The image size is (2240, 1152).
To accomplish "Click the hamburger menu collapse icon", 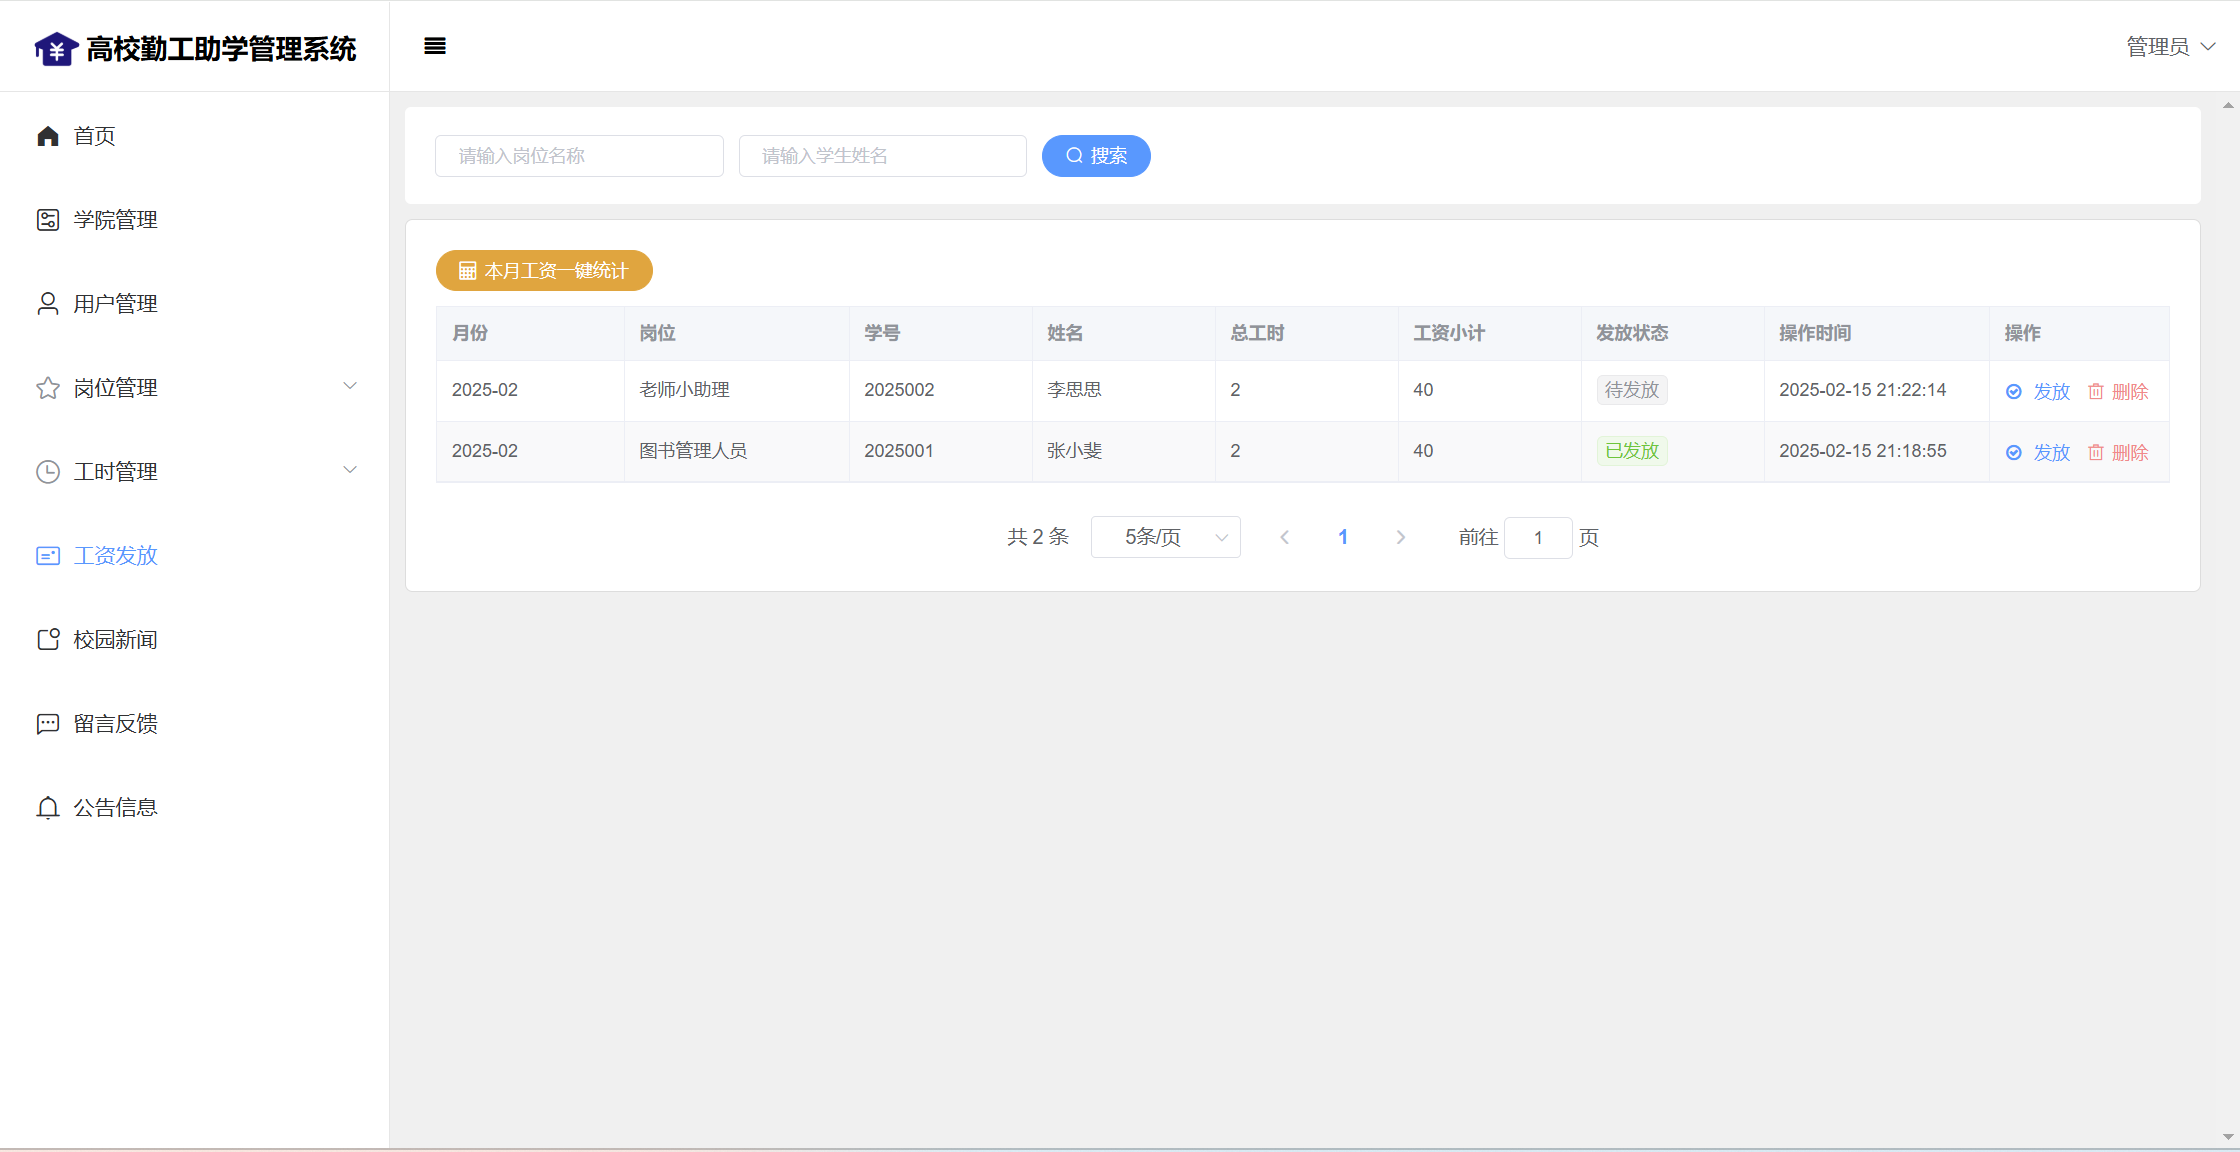I will coord(435,46).
